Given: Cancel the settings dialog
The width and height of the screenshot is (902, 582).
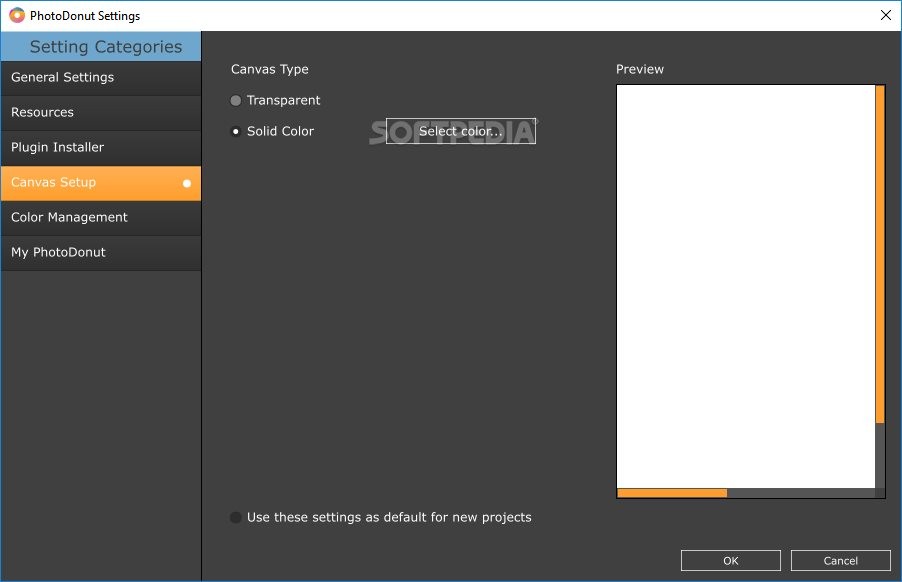Looking at the screenshot, I should tap(840, 561).
